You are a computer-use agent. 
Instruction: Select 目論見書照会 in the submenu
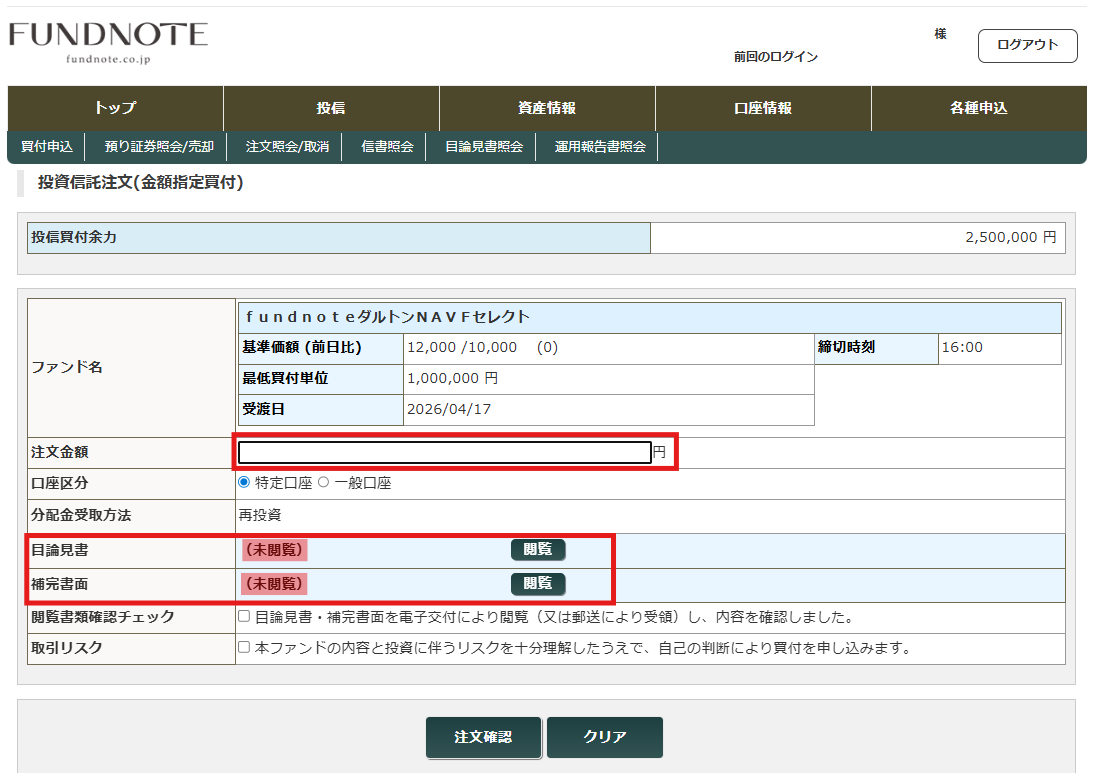(x=484, y=147)
